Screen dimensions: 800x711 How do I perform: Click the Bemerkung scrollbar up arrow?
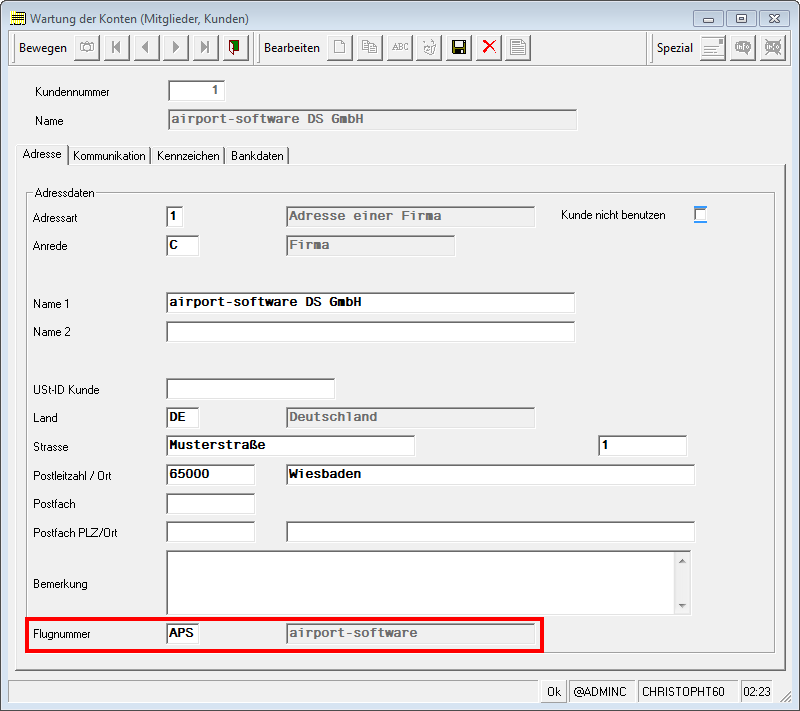pos(682,561)
